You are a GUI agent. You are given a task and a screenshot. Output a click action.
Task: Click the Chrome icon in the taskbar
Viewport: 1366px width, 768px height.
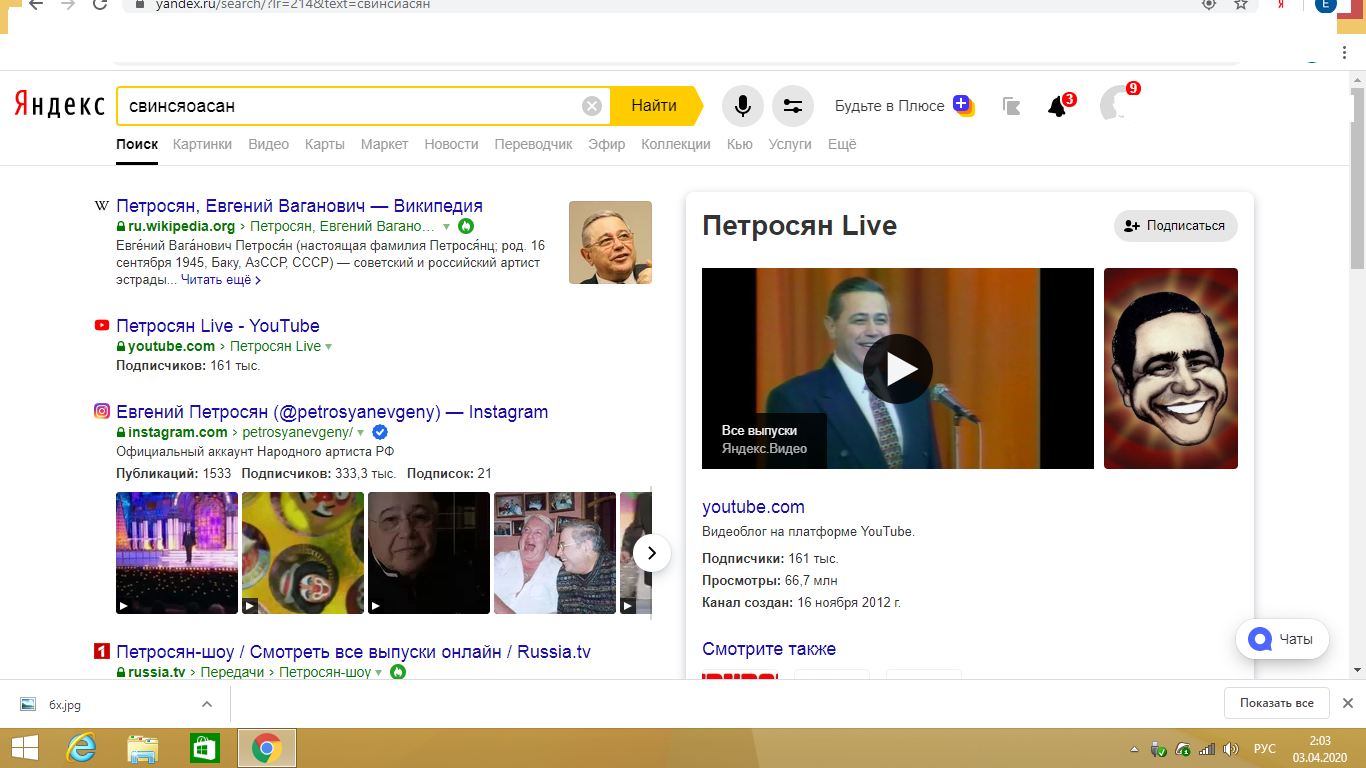click(x=266, y=748)
